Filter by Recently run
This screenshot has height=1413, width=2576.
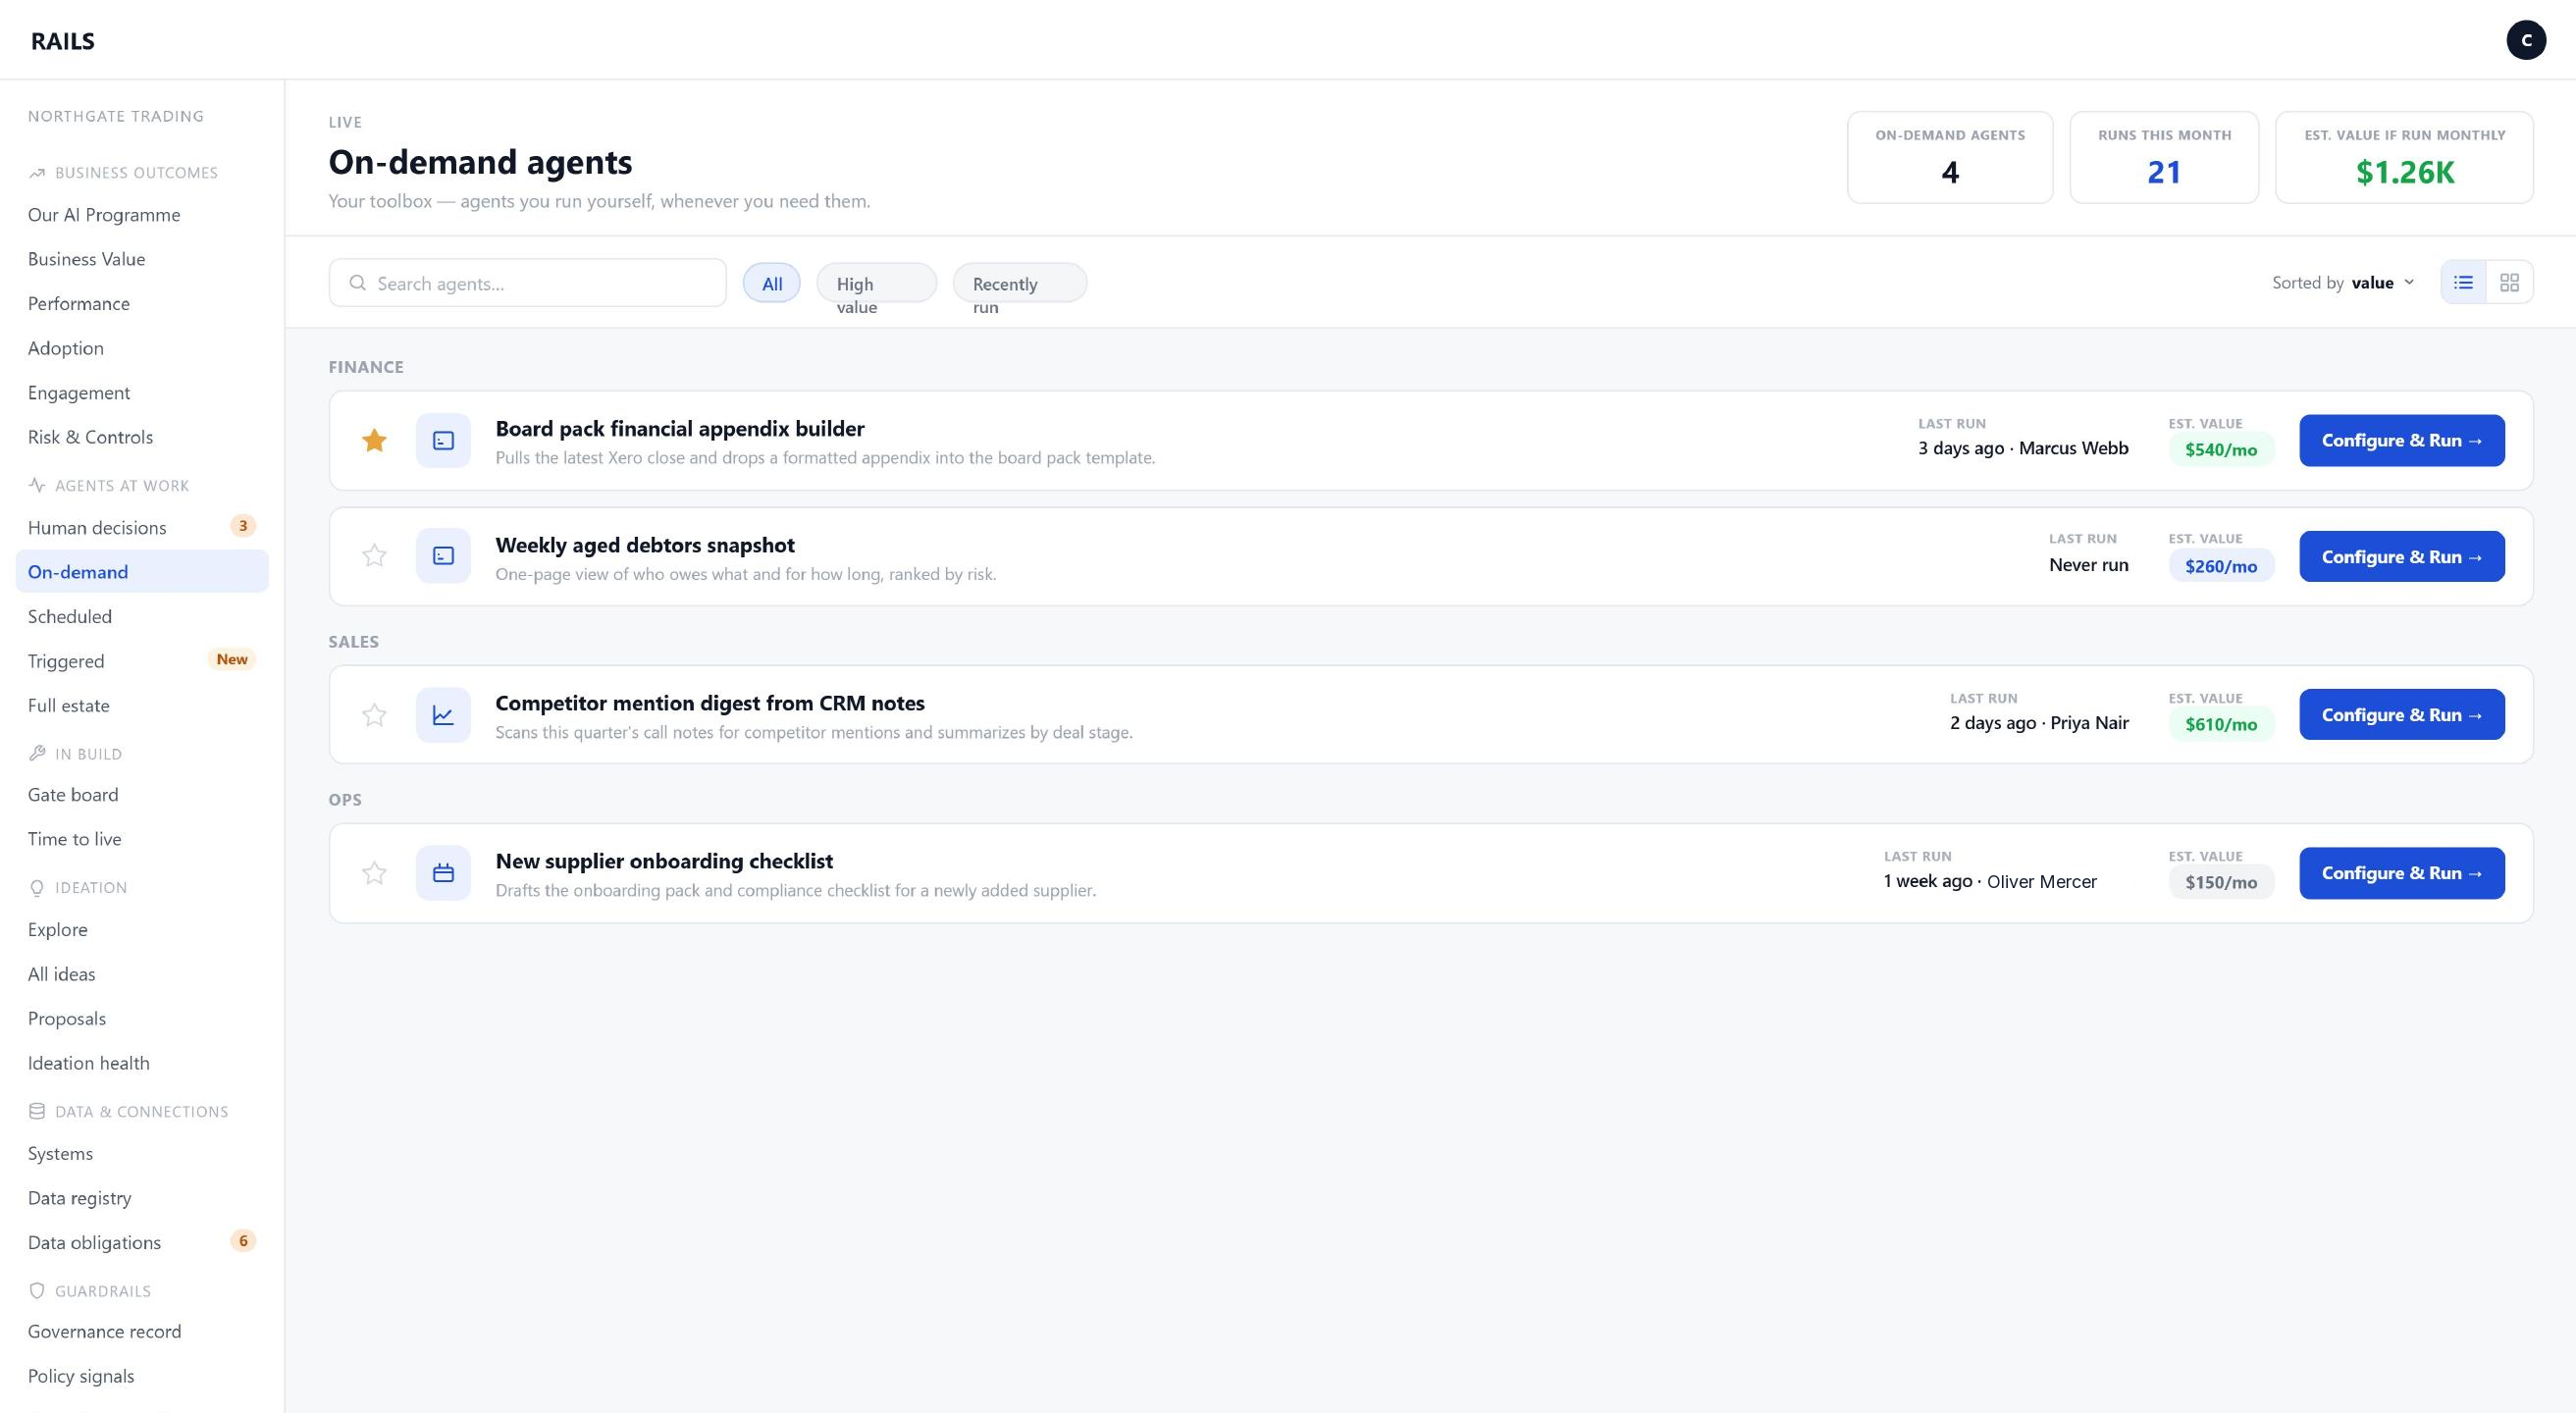pos(1020,283)
